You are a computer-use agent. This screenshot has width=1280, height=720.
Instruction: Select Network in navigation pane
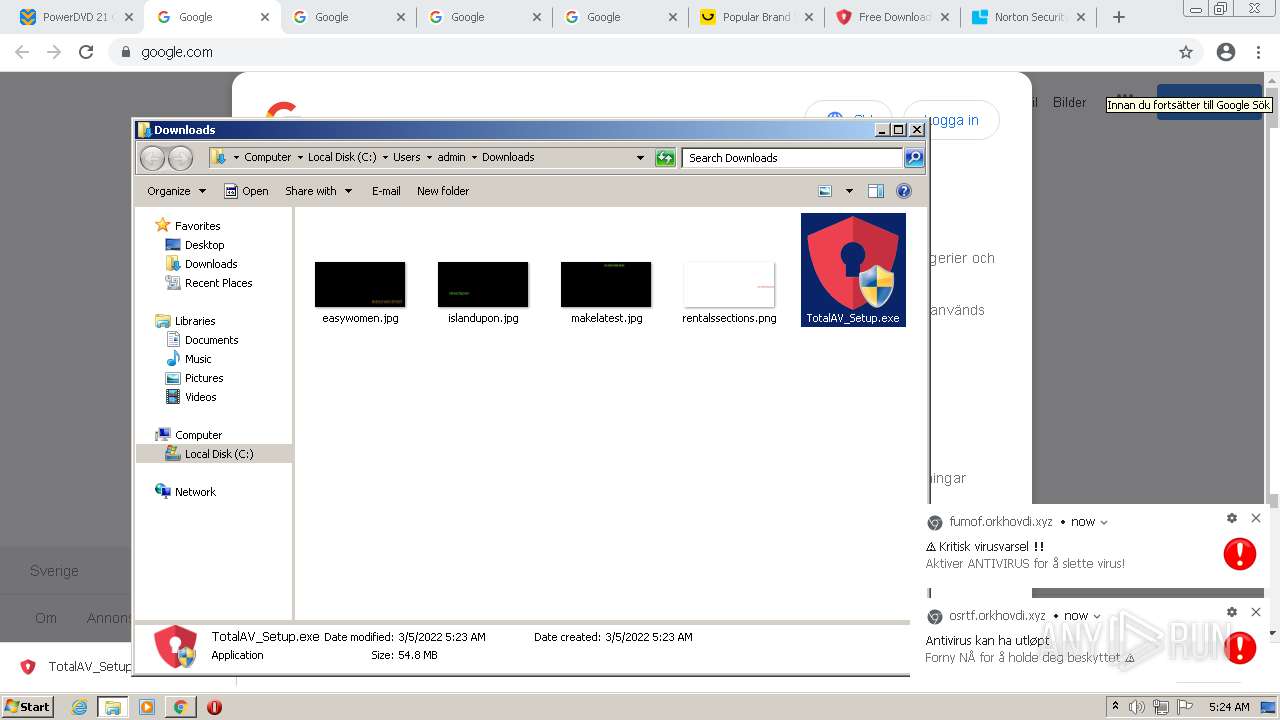click(x=195, y=492)
